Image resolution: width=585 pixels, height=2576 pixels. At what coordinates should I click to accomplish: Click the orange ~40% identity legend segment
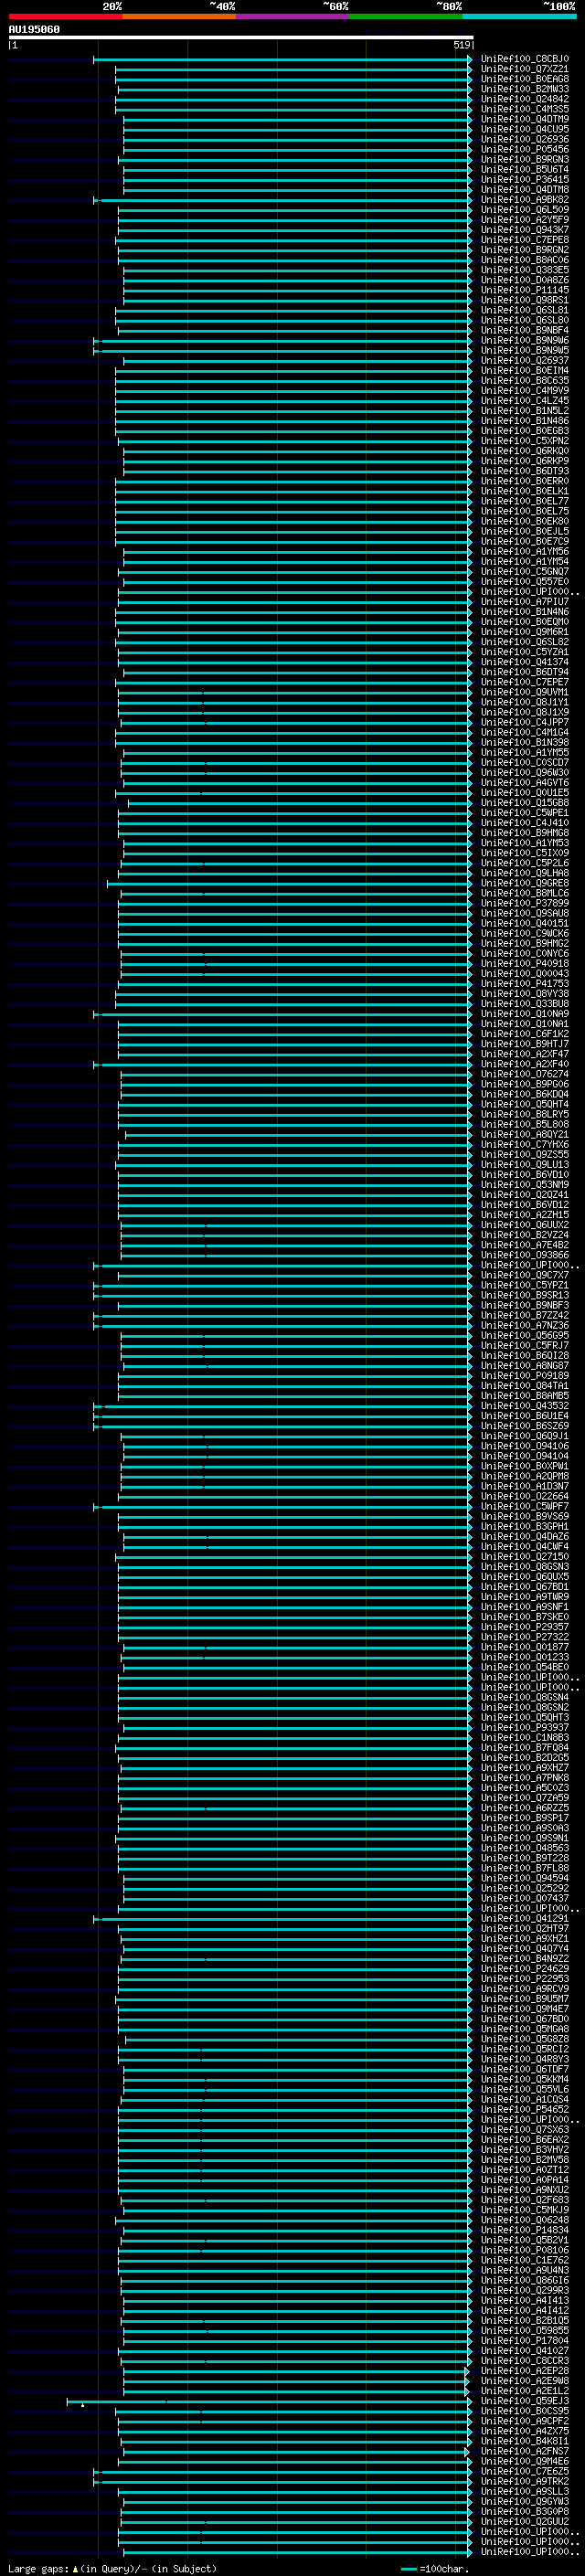(179, 17)
